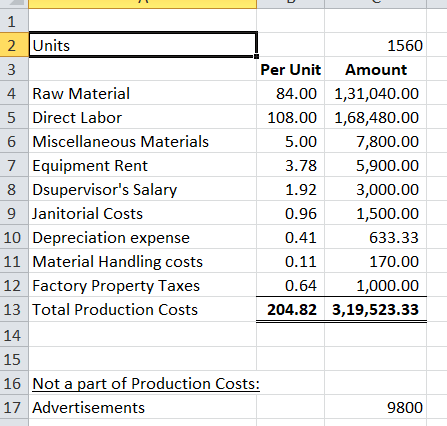
Task: Select the 0.11 per unit cell
Action: (x=290, y=261)
